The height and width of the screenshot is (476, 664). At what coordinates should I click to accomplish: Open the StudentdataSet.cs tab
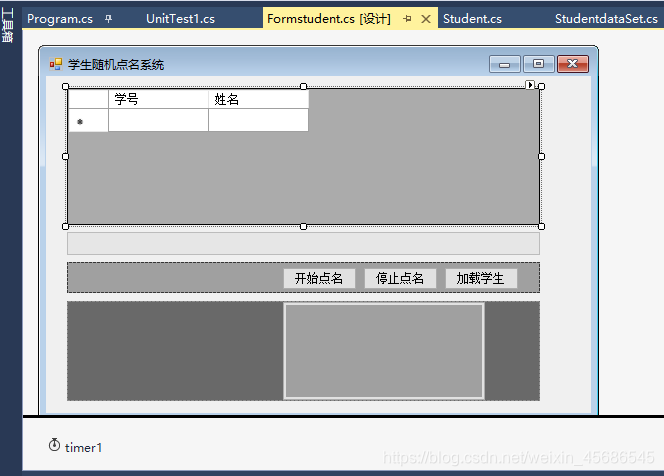606,19
